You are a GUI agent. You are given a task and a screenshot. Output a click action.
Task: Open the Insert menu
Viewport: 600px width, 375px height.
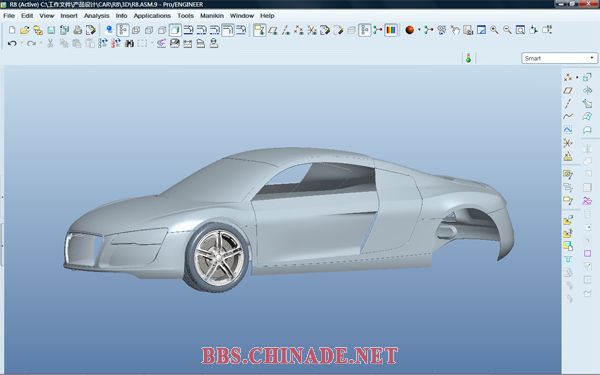(69, 16)
